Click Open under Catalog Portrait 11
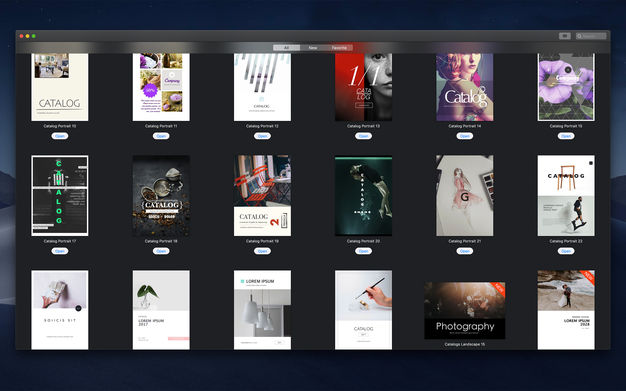The width and height of the screenshot is (626, 391). pos(161,136)
